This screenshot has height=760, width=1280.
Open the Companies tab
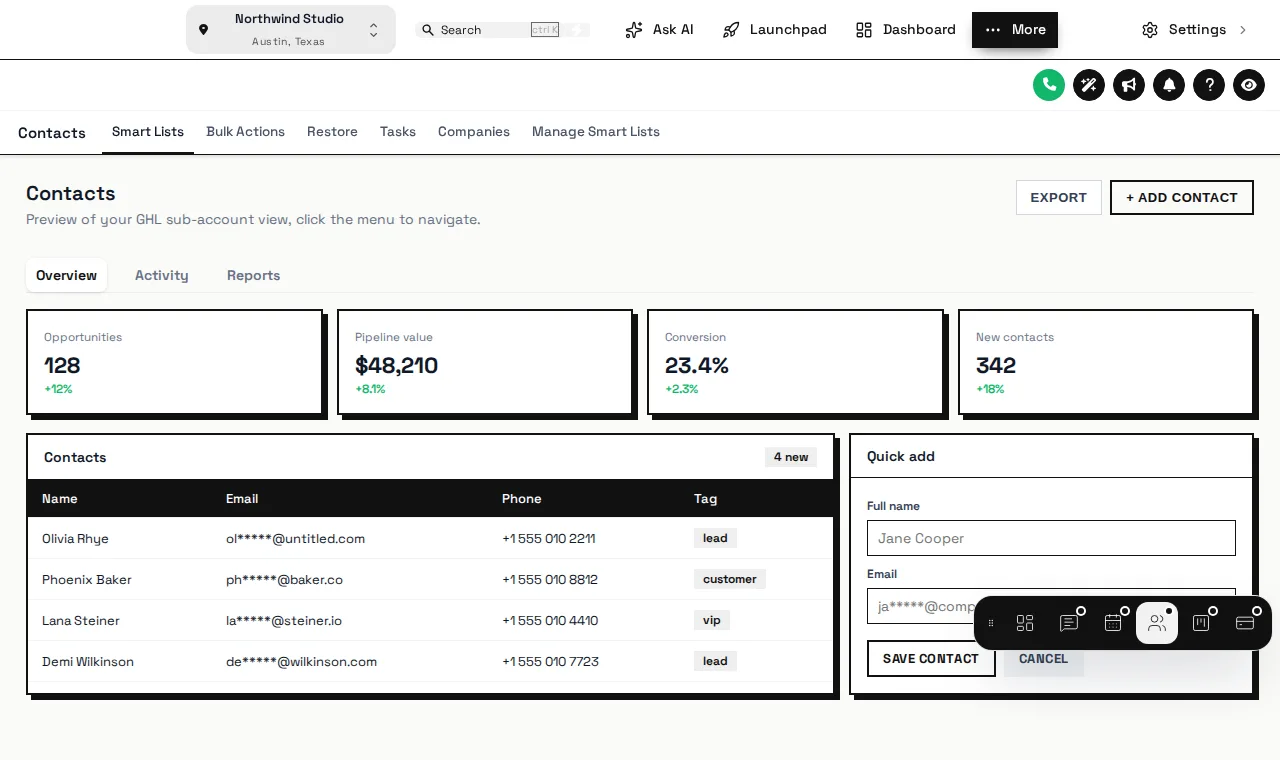[474, 132]
